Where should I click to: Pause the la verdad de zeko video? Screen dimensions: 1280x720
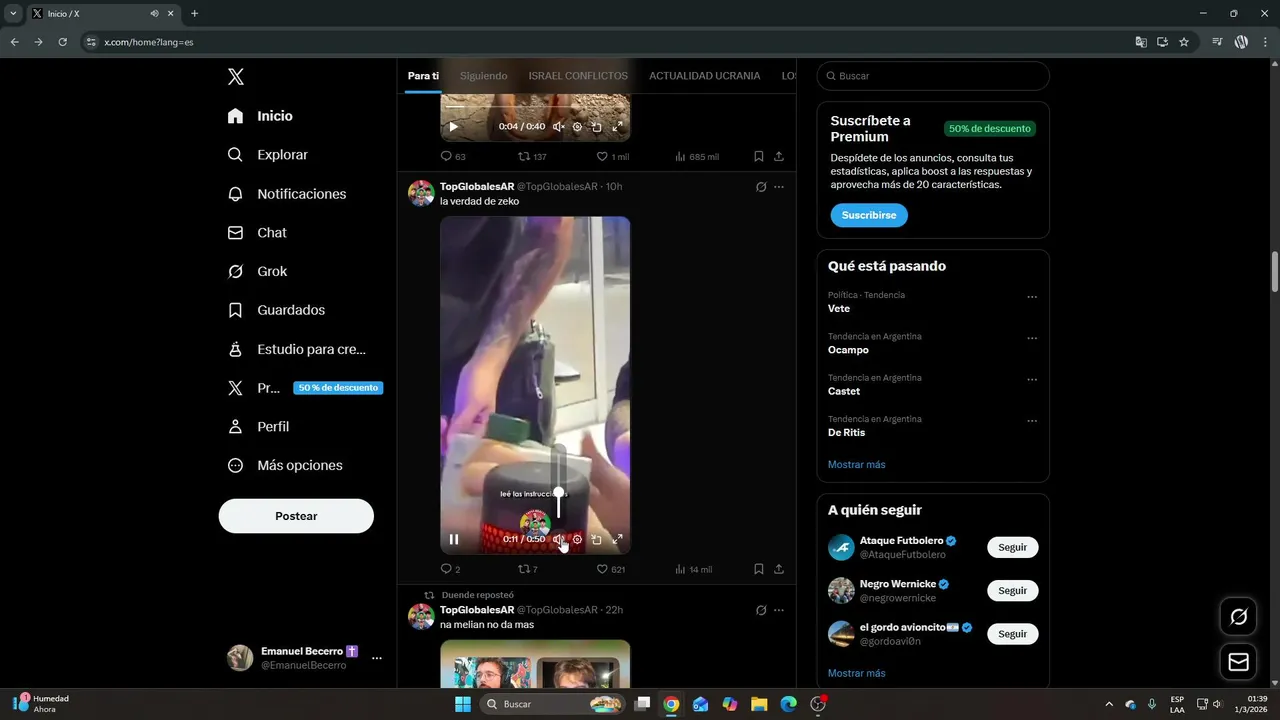454,539
